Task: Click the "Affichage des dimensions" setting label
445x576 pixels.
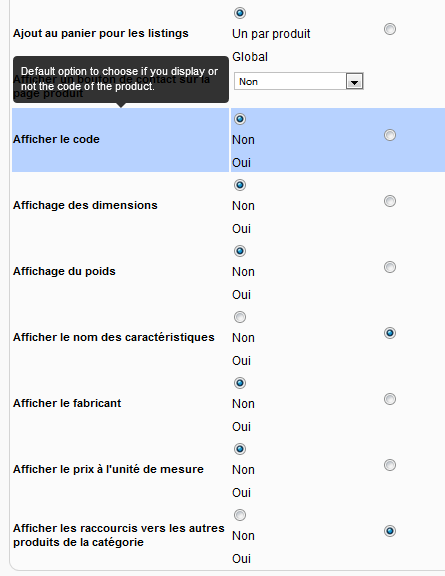Action: point(85,205)
